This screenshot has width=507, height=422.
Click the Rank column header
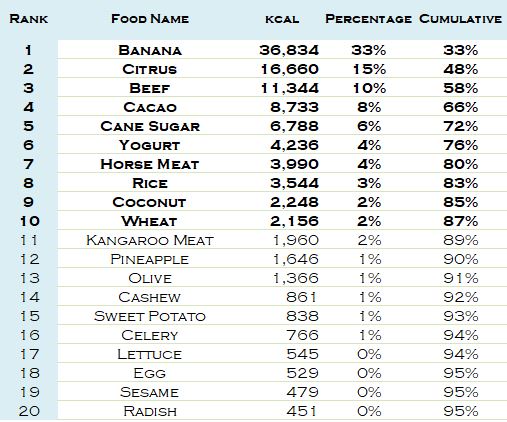[x=29, y=19]
